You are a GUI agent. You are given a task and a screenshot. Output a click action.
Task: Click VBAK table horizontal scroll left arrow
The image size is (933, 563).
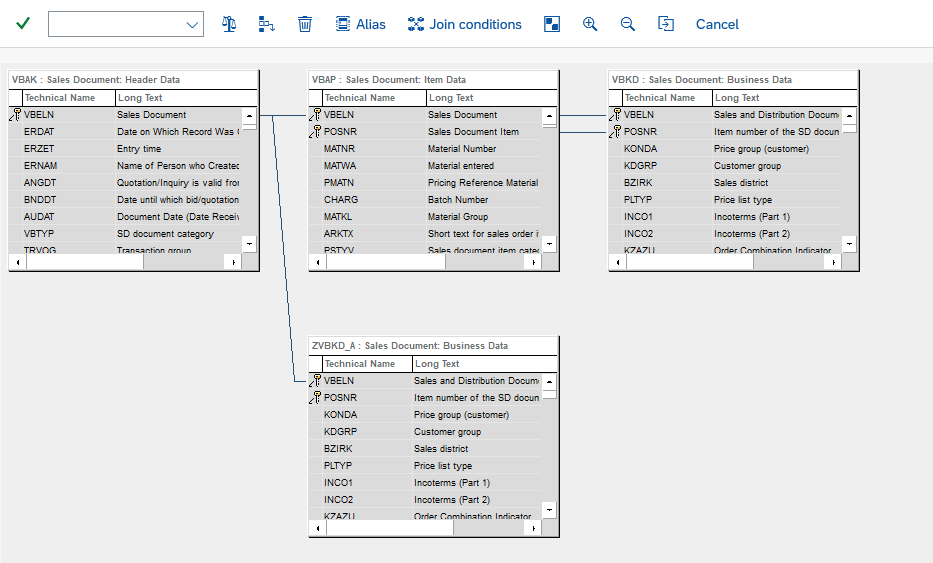18,262
